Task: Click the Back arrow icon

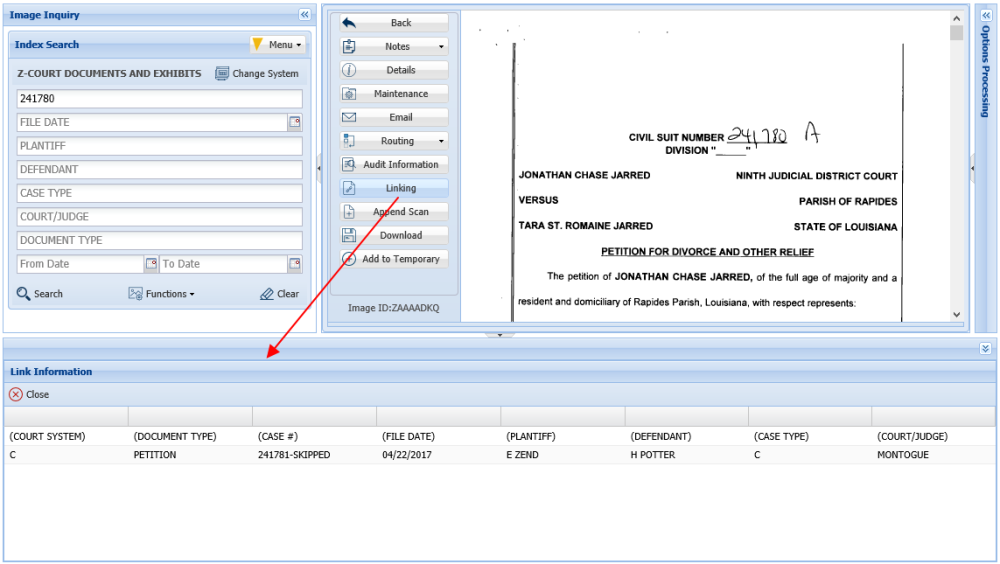Action: tap(349, 23)
